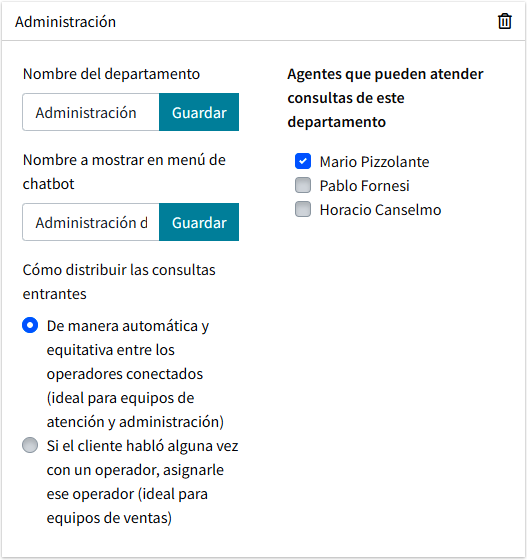Delete the Administración department with trash icon
527x560 pixels.
[x=505, y=21]
